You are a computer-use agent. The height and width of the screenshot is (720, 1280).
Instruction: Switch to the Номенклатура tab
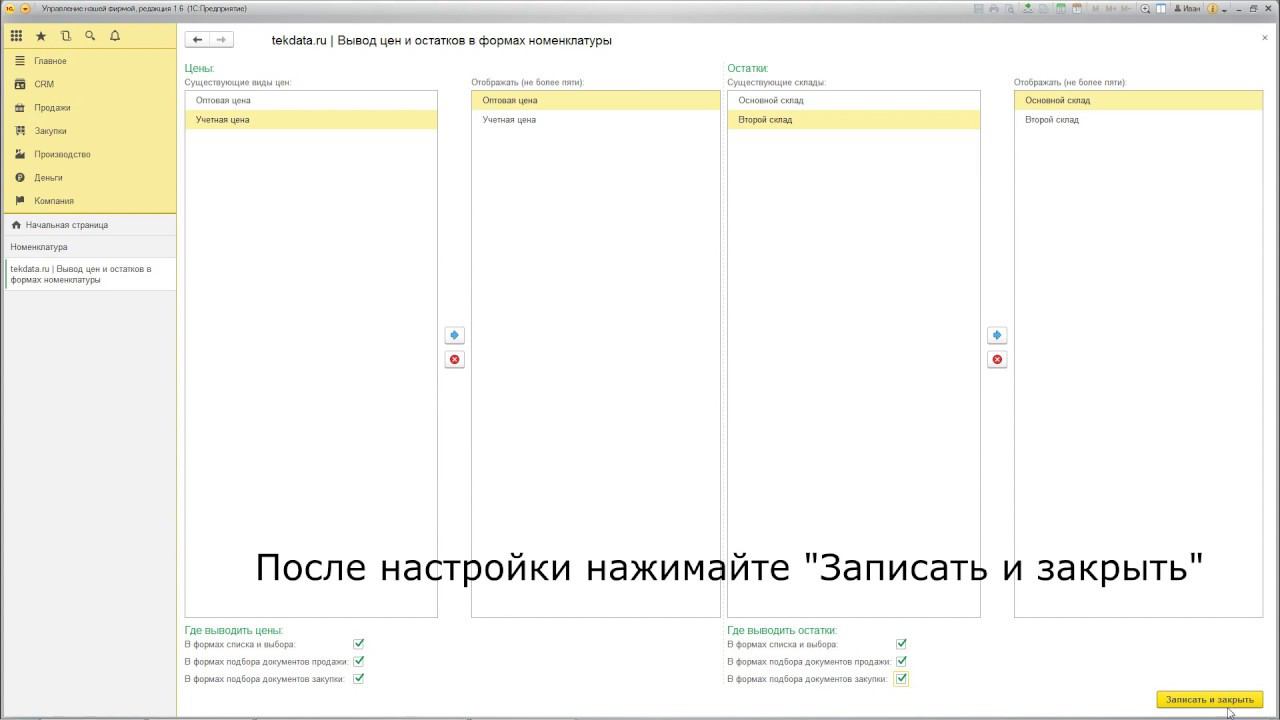[90, 247]
